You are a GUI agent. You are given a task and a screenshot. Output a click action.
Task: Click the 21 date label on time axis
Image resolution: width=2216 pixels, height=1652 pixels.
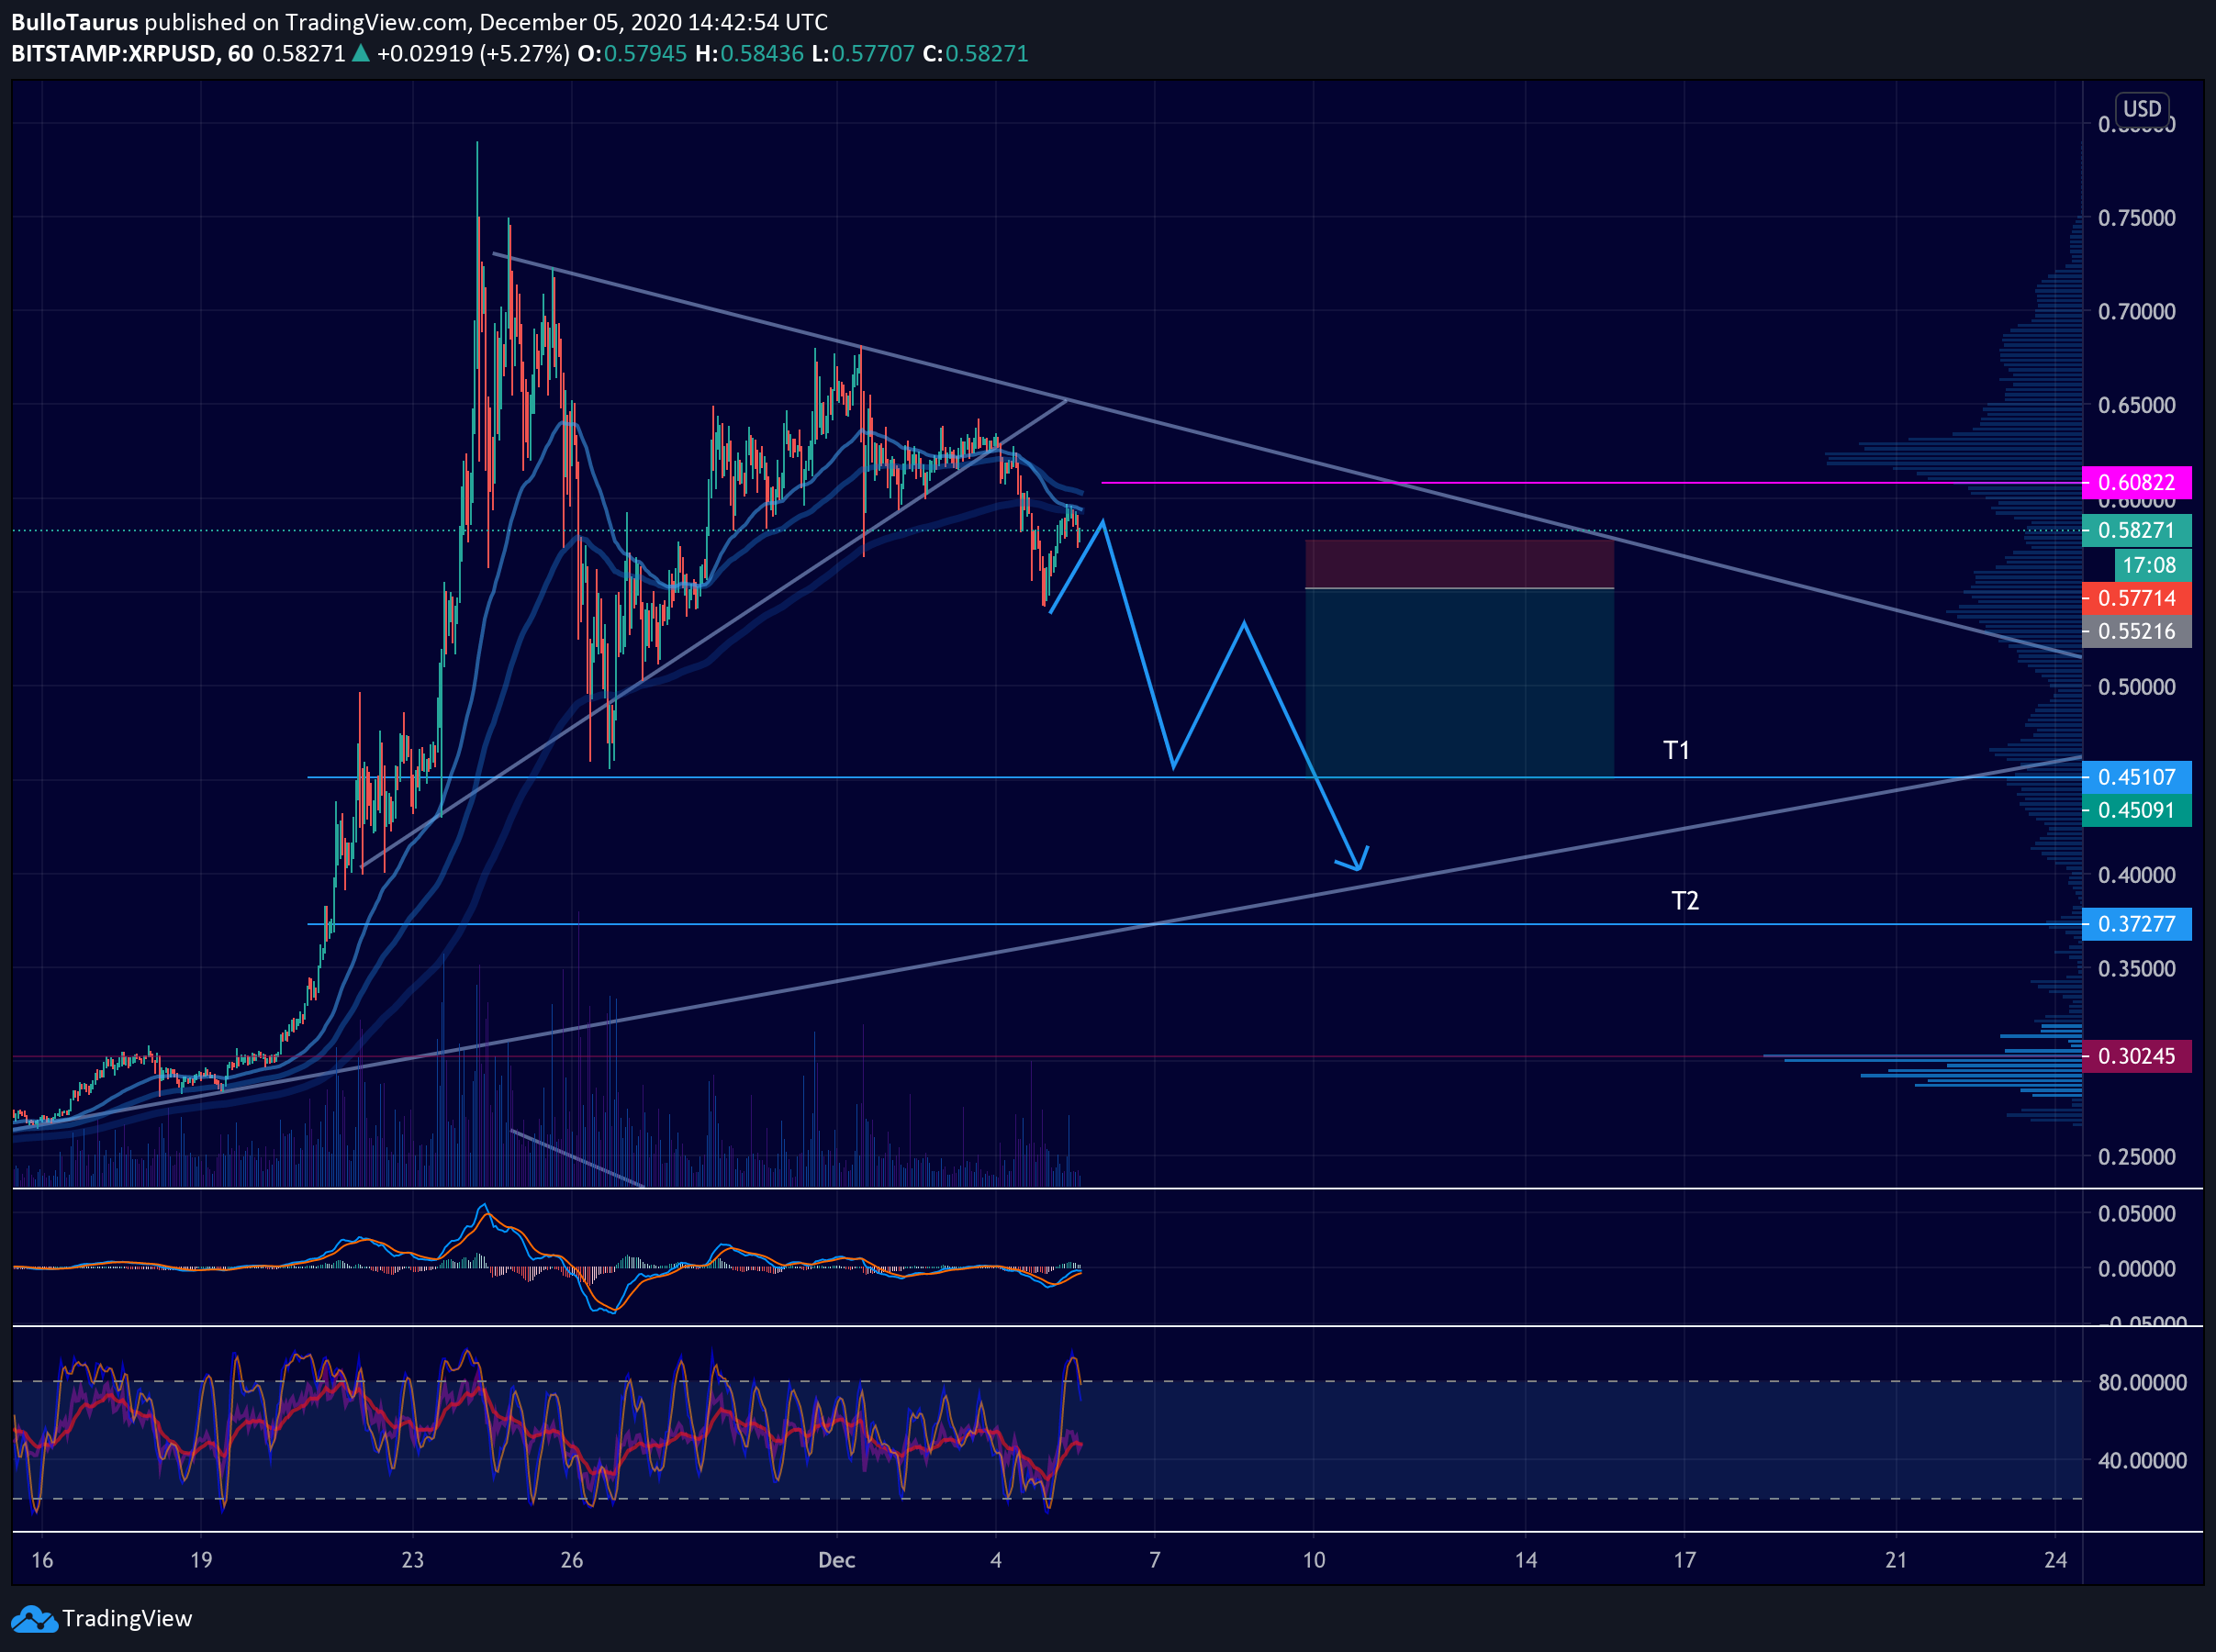(x=1896, y=1560)
